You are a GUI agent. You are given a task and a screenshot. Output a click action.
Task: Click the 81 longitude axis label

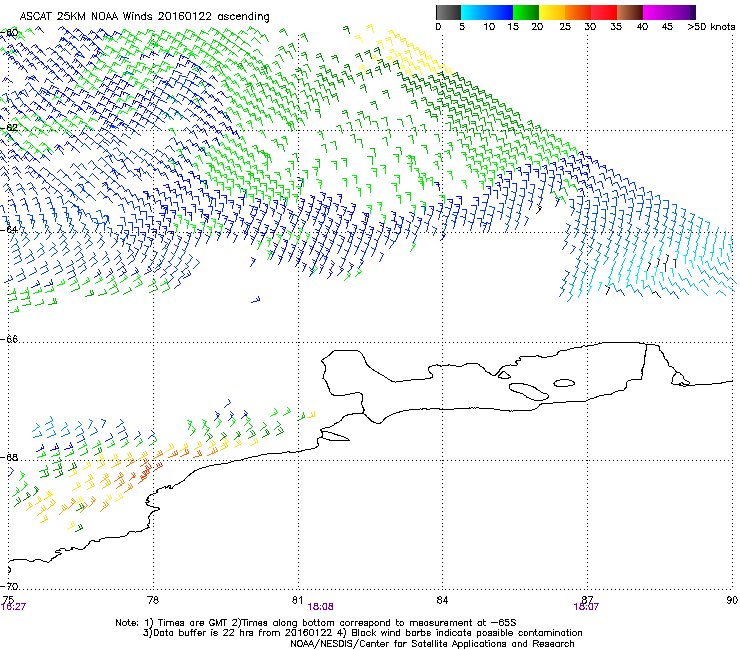(297, 600)
